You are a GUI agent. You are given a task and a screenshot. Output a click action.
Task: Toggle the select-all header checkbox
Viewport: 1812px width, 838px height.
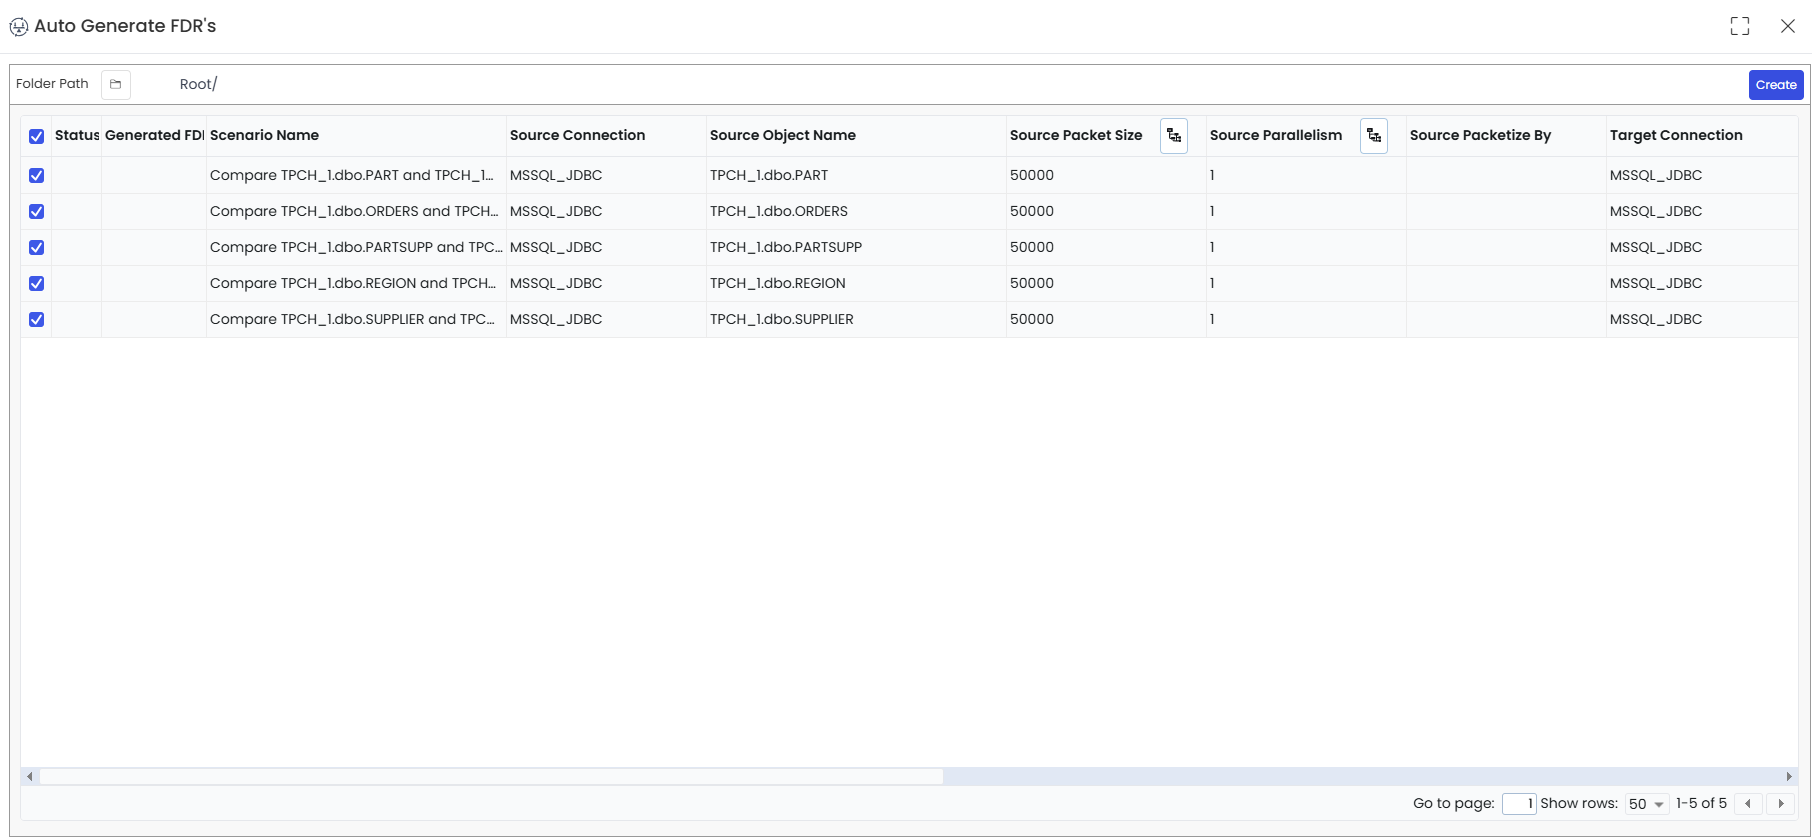tap(37, 136)
